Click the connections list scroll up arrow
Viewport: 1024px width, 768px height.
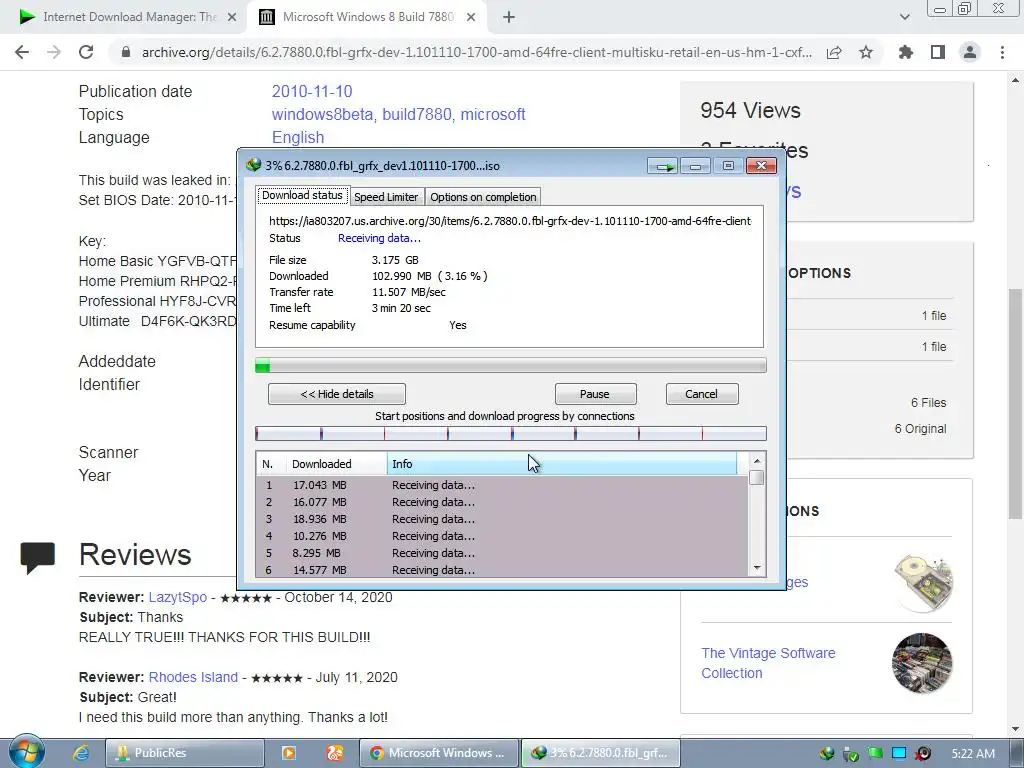tap(757, 461)
